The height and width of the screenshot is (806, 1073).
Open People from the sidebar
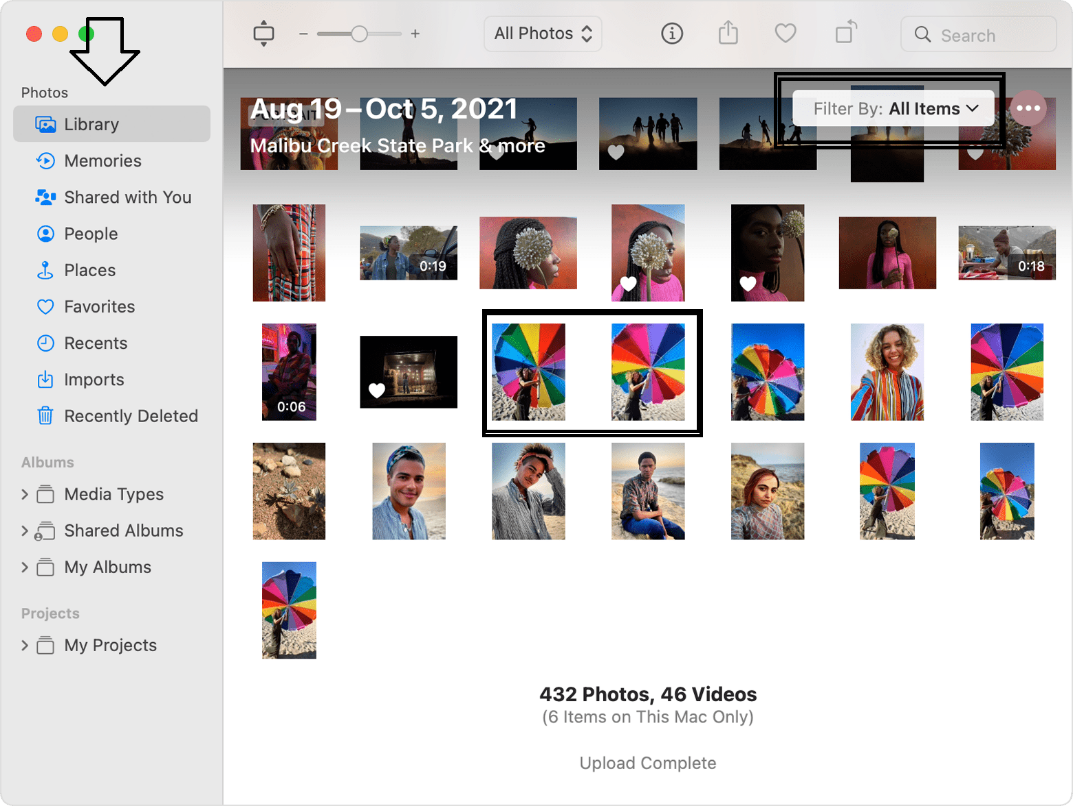pos(90,234)
